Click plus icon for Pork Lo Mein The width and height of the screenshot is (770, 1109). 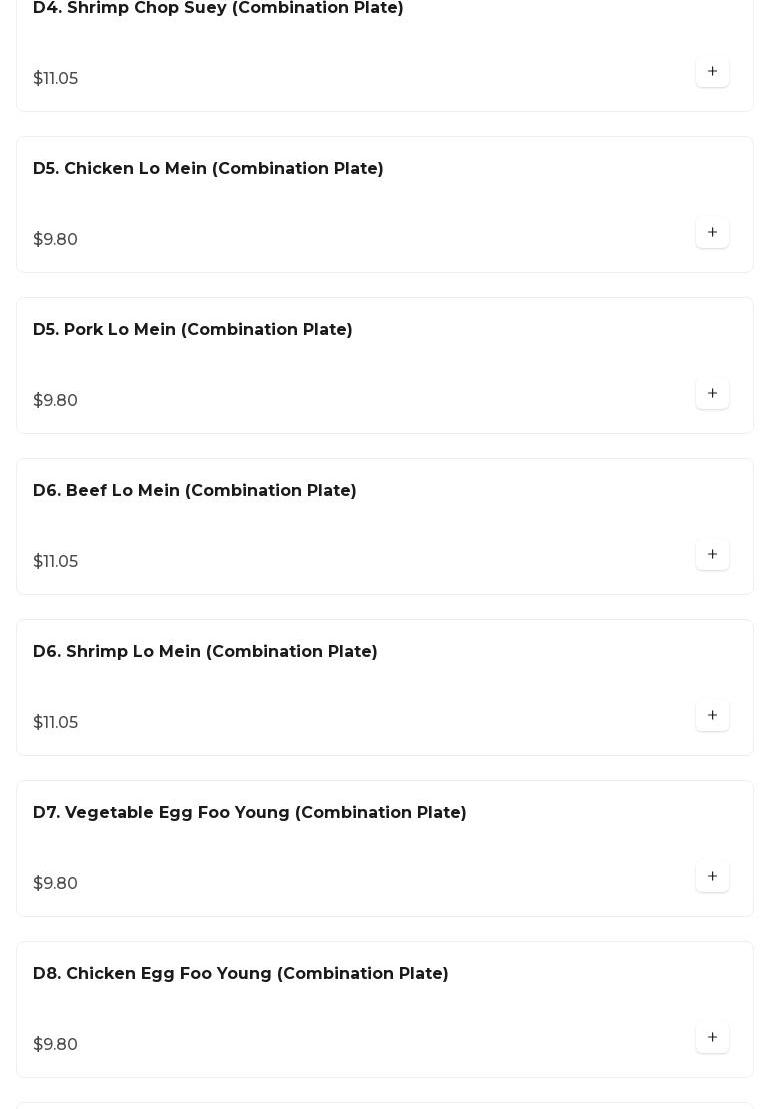[x=712, y=394]
